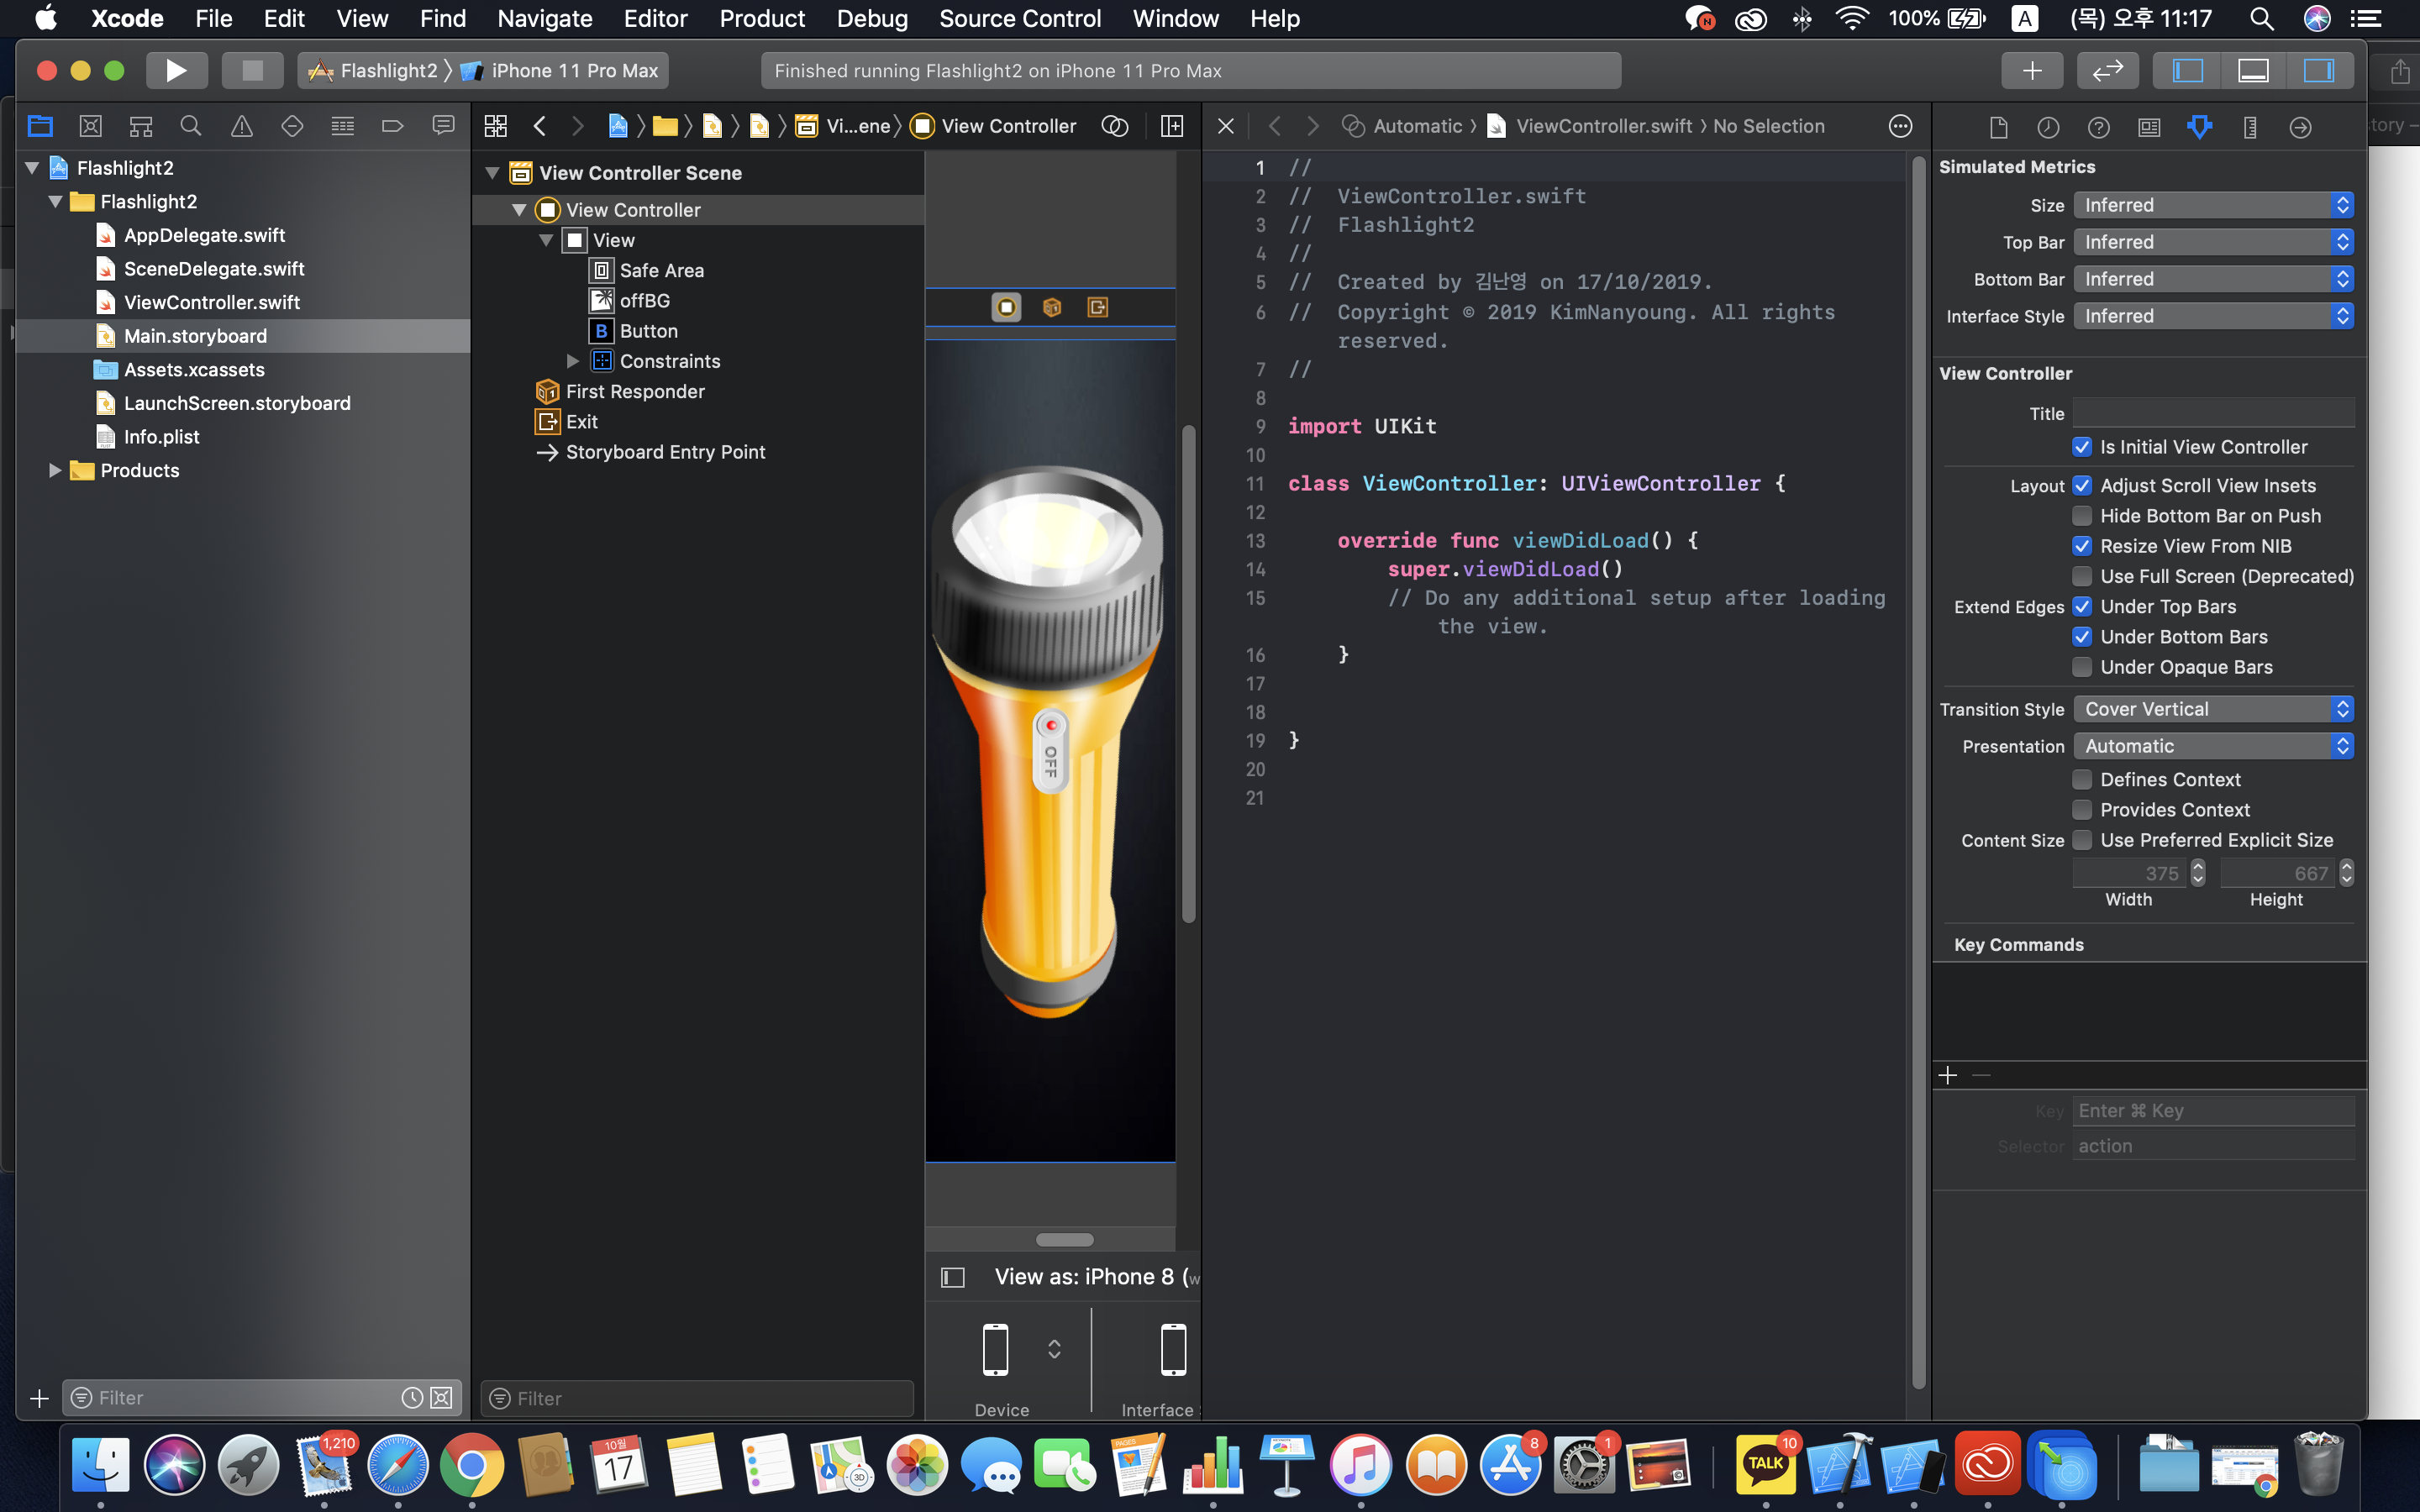Click the Stop button in the toolbar
Viewport: 2420px width, 1512px height.
coord(252,70)
